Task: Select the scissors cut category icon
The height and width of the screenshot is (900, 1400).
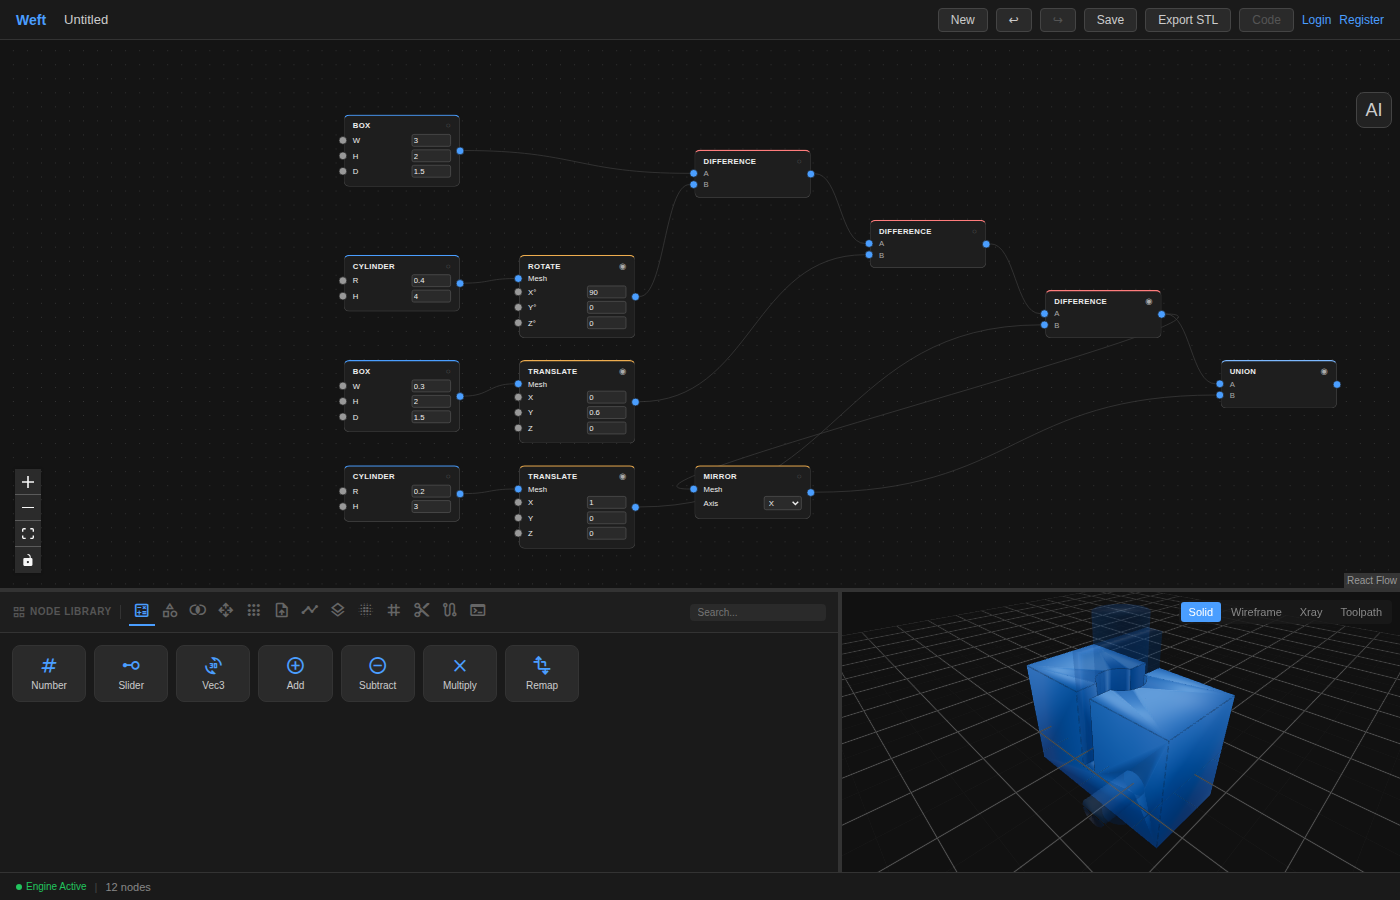Action: pos(422,610)
